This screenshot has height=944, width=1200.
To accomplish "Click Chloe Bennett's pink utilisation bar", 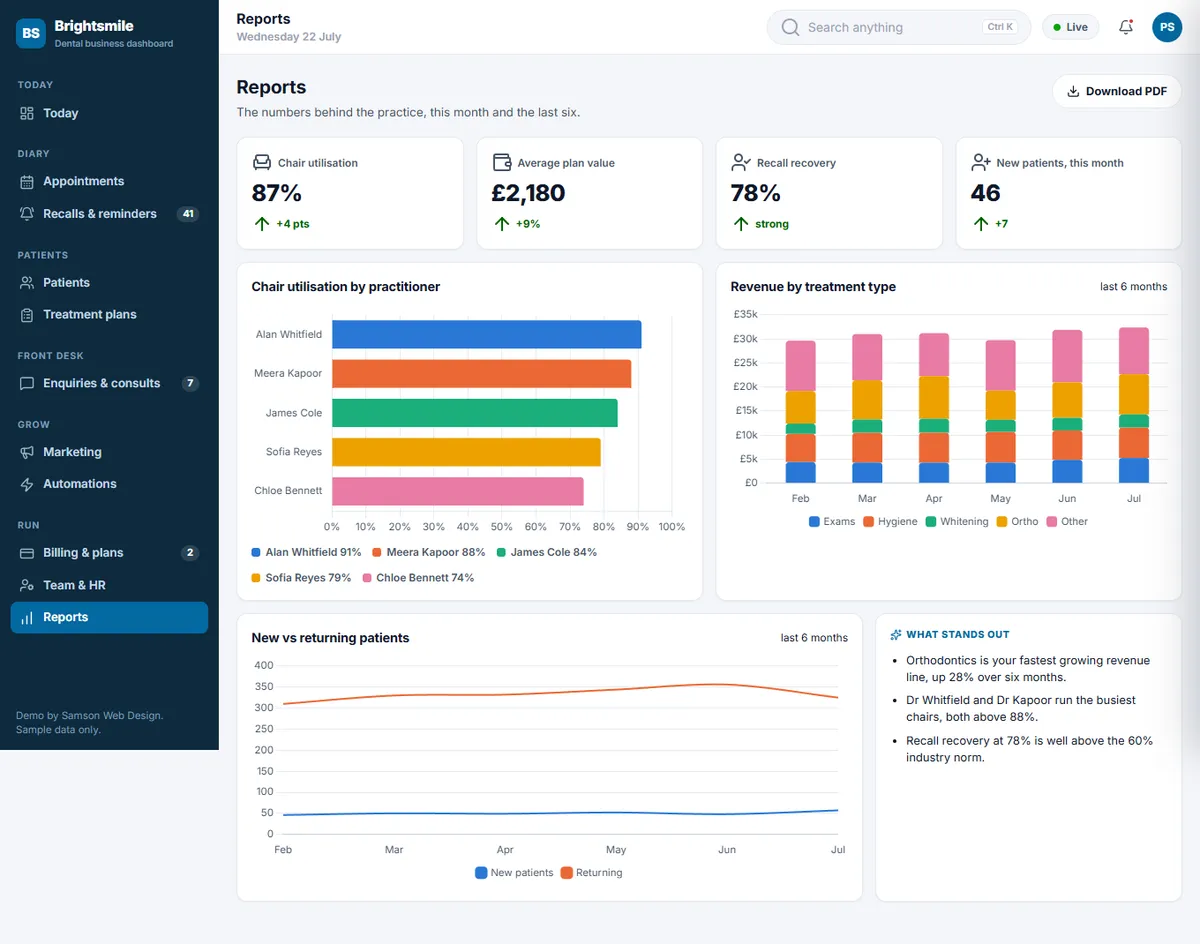I will 457,491.
